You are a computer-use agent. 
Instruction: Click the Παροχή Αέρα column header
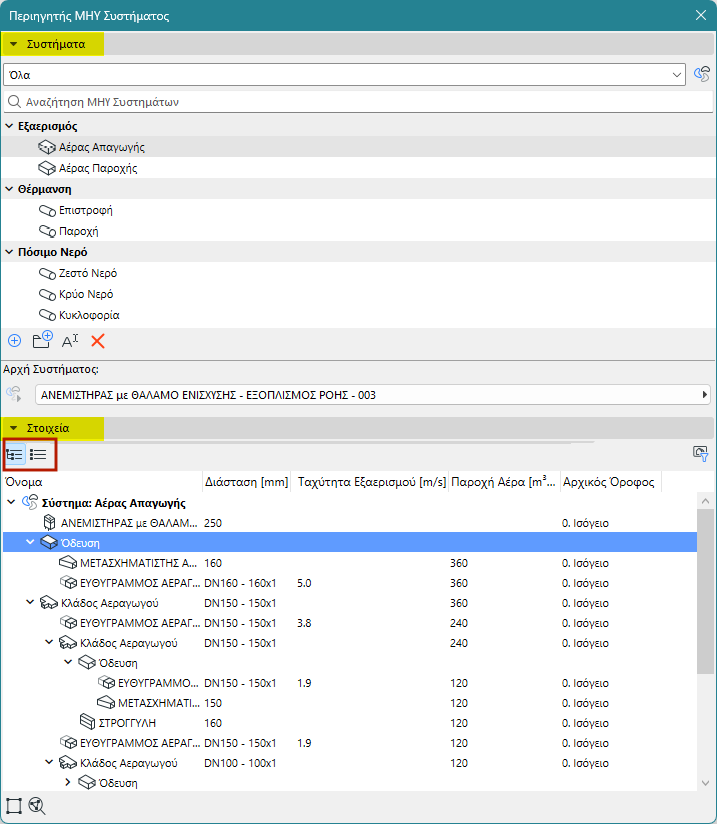point(504,482)
